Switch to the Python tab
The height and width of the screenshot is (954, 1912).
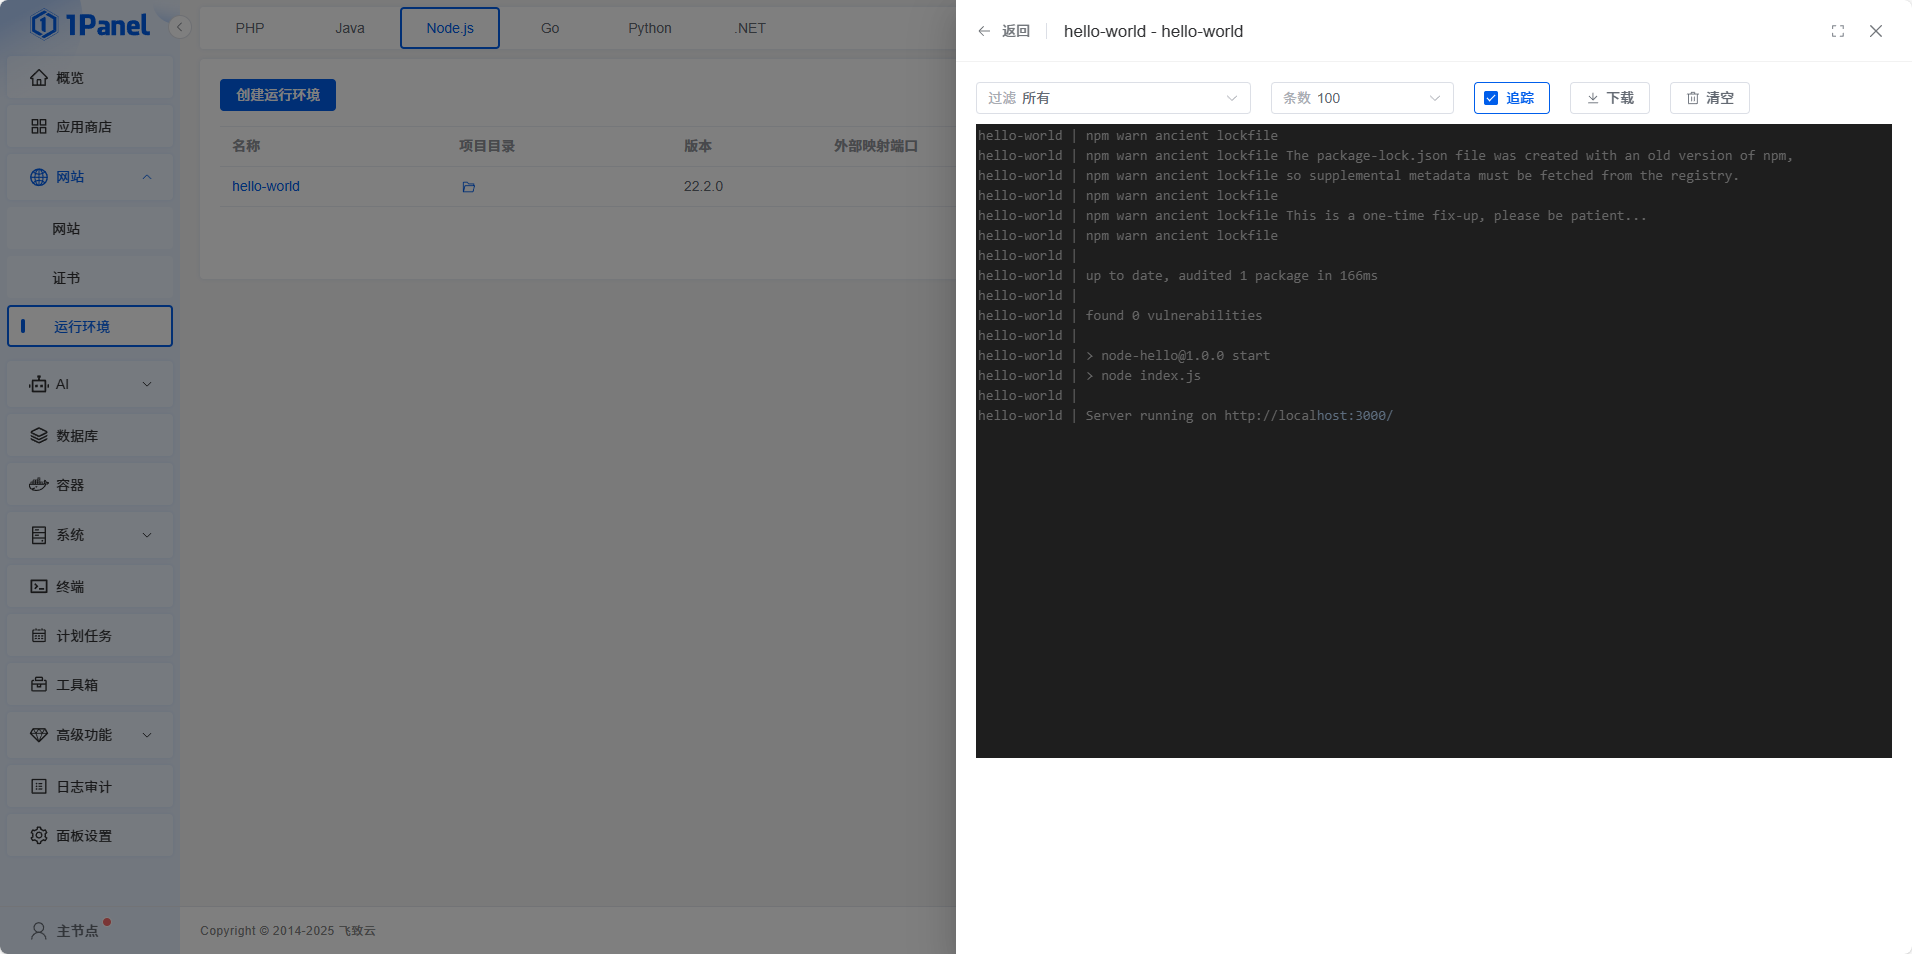pos(650,28)
